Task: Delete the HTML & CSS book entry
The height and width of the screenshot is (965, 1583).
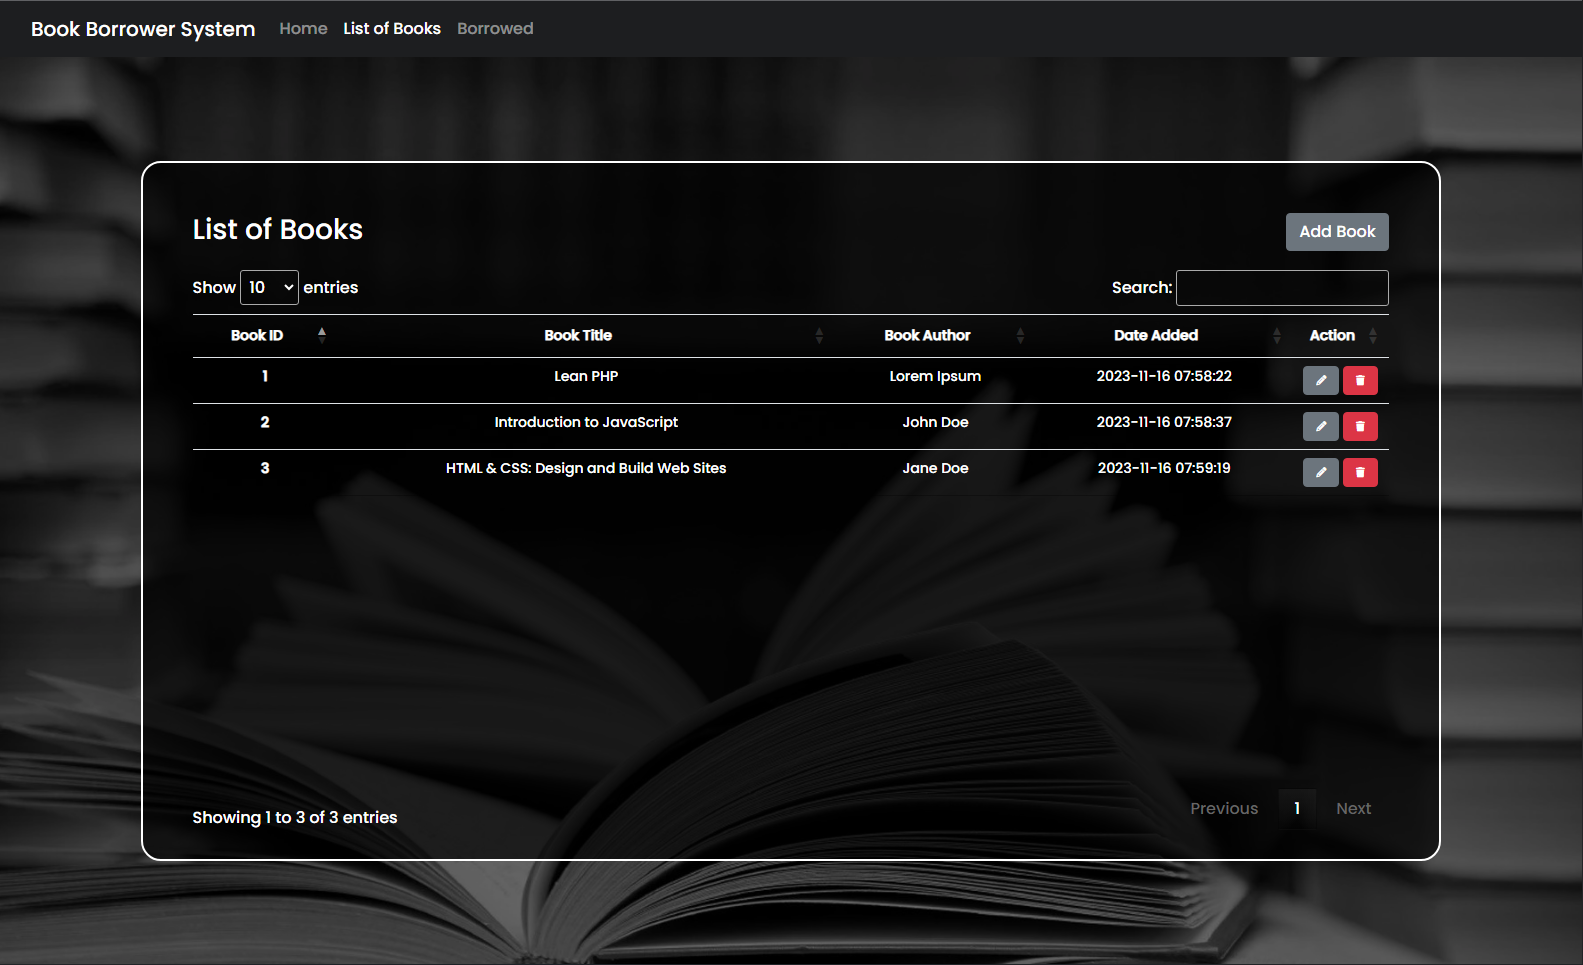Action: coord(1360,472)
